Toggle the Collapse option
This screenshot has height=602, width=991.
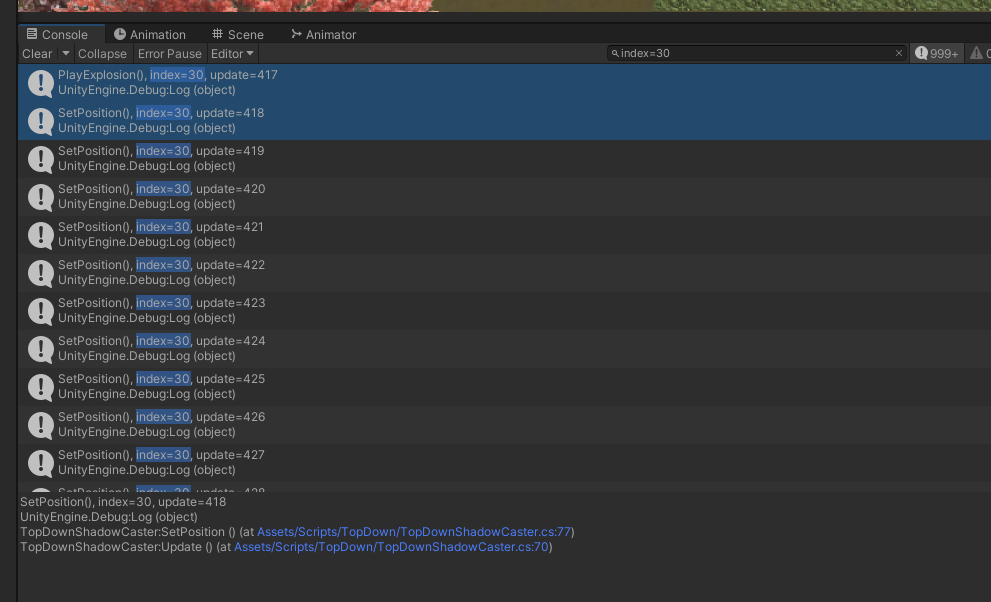click(102, 54)
